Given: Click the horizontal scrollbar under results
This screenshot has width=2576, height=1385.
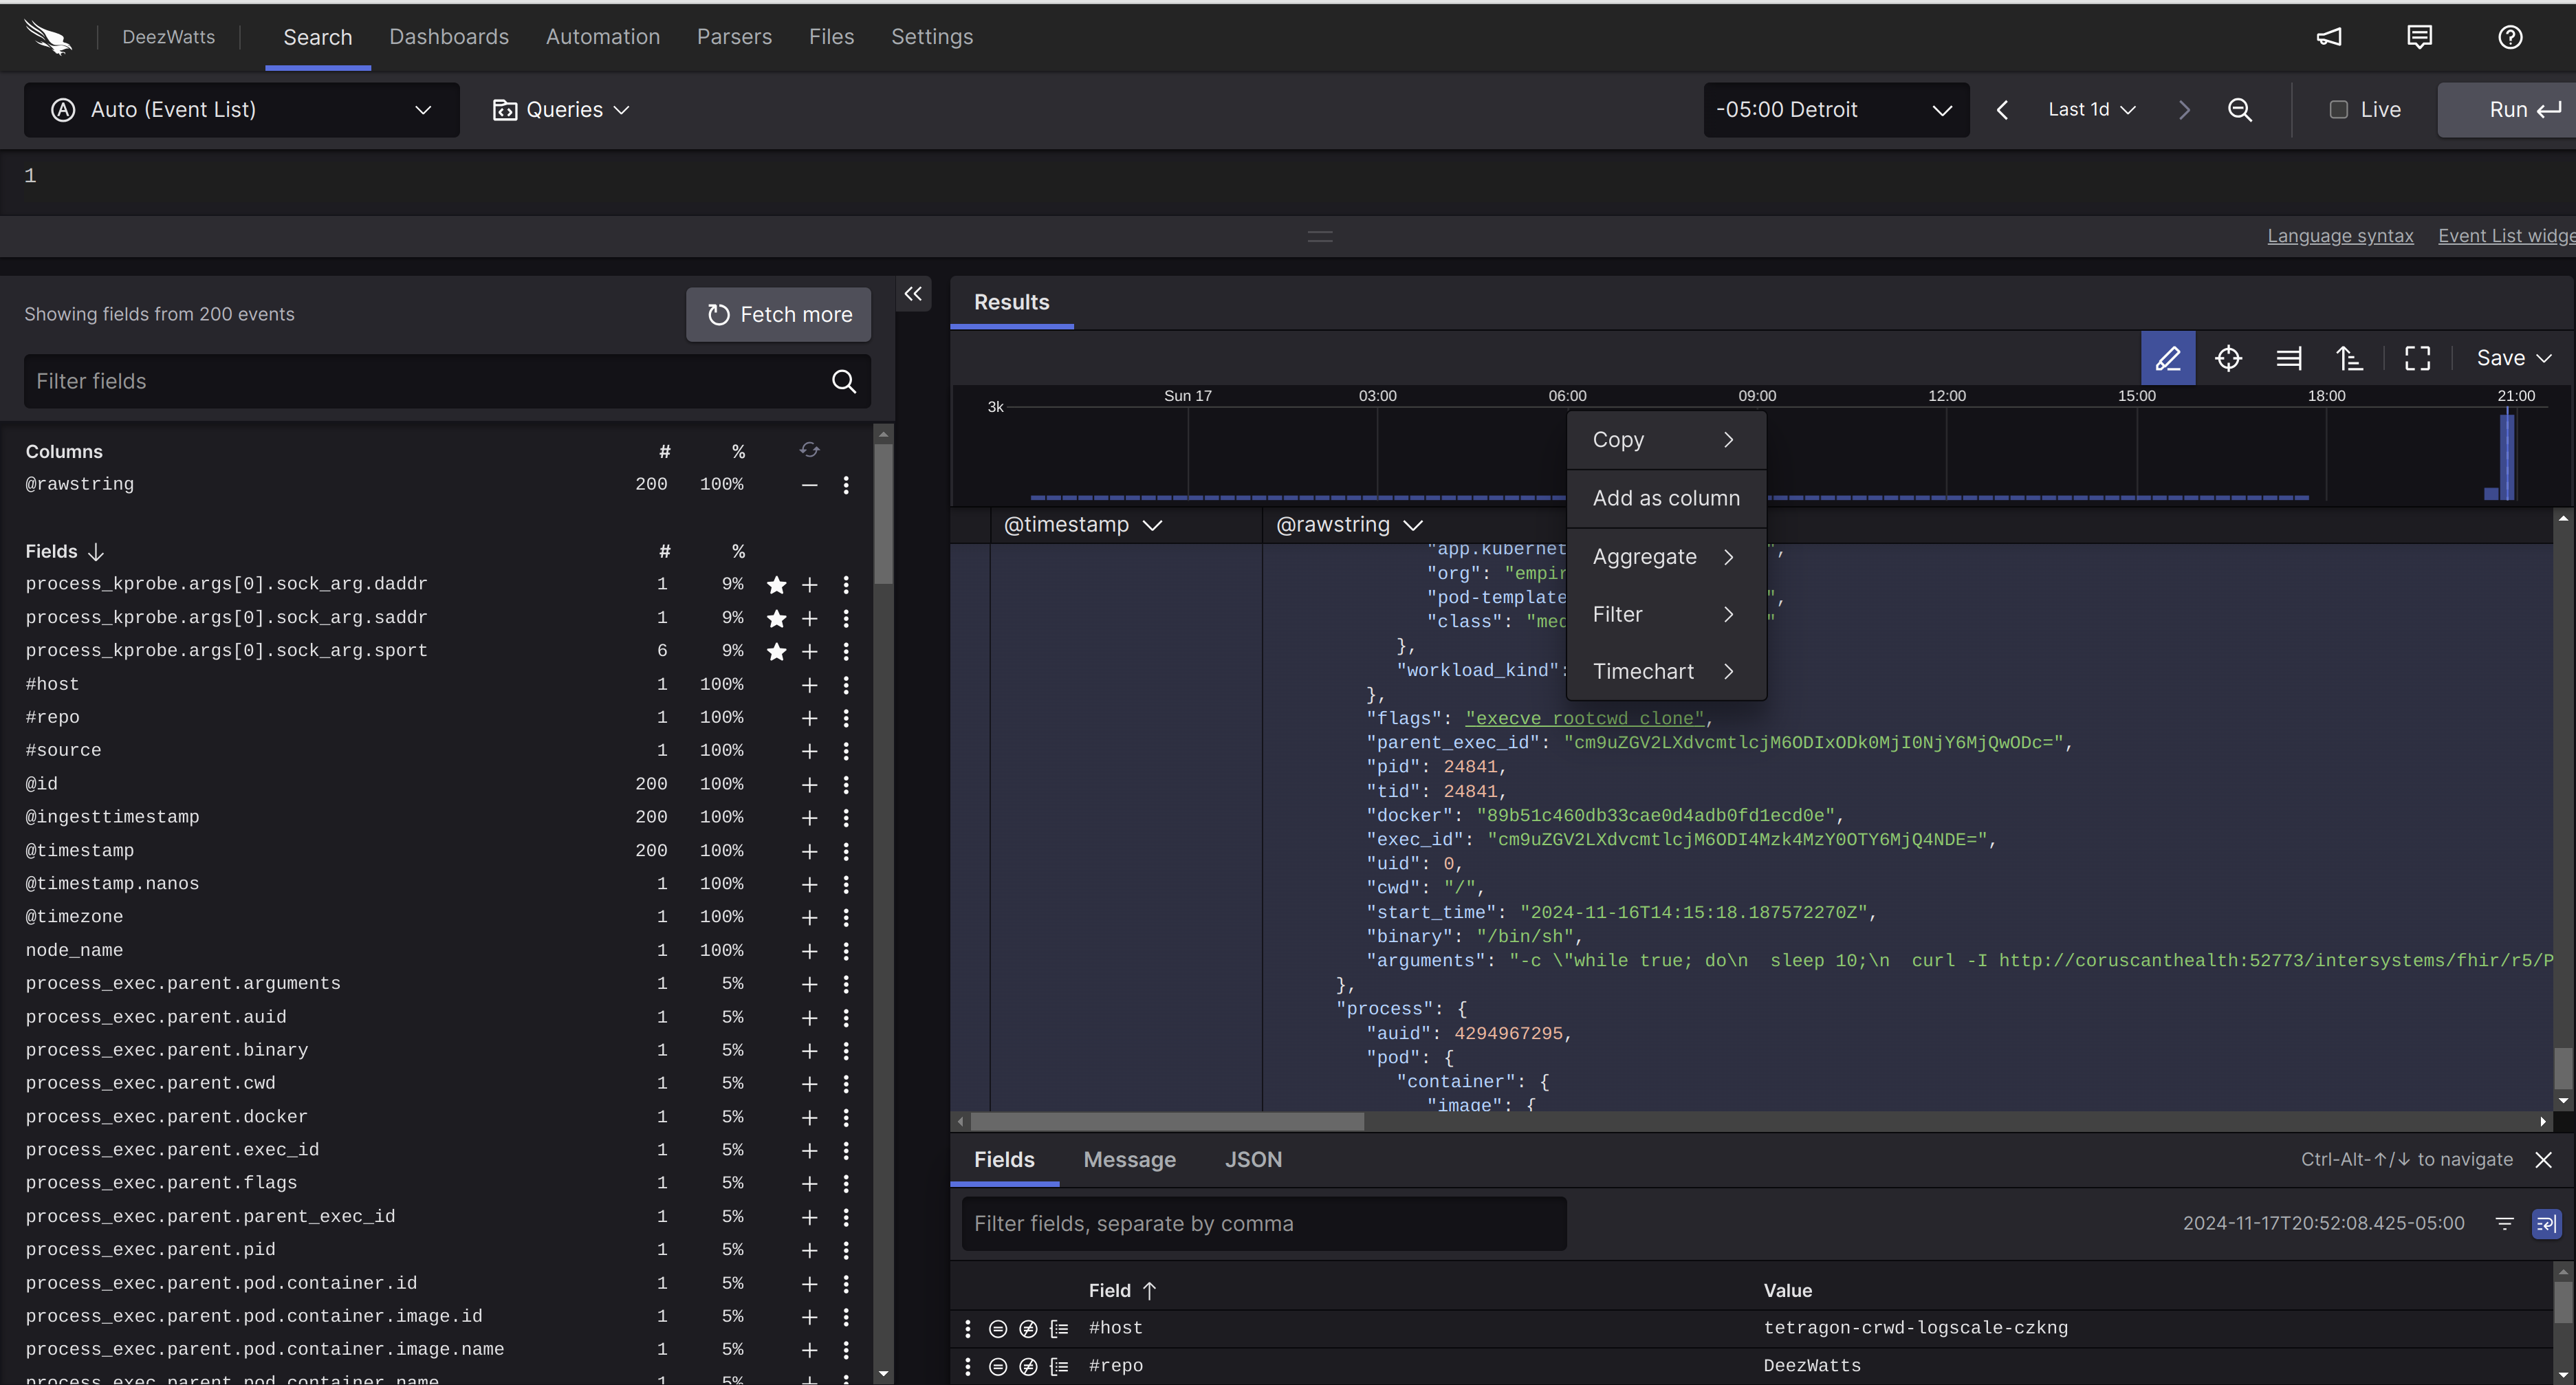Looking at the screenshot, I should 1167,1121.
